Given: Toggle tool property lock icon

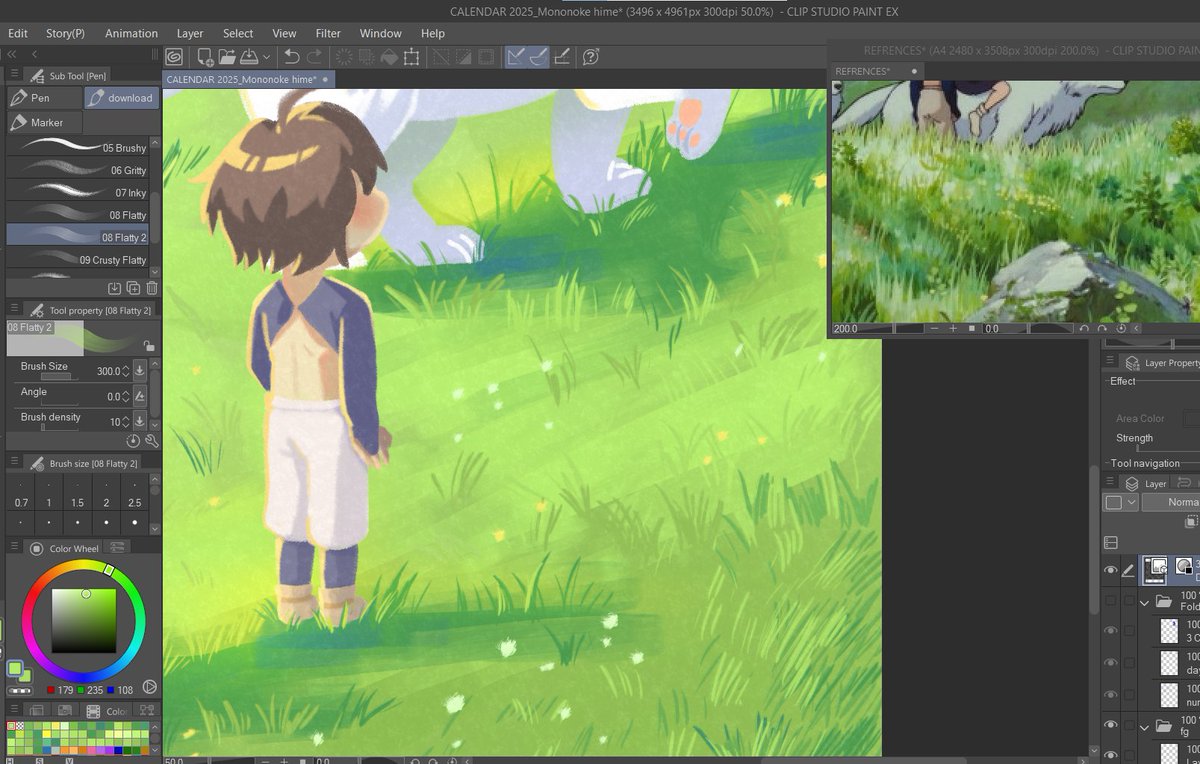Looking at the screenshot, I should (x=149, y=346).
